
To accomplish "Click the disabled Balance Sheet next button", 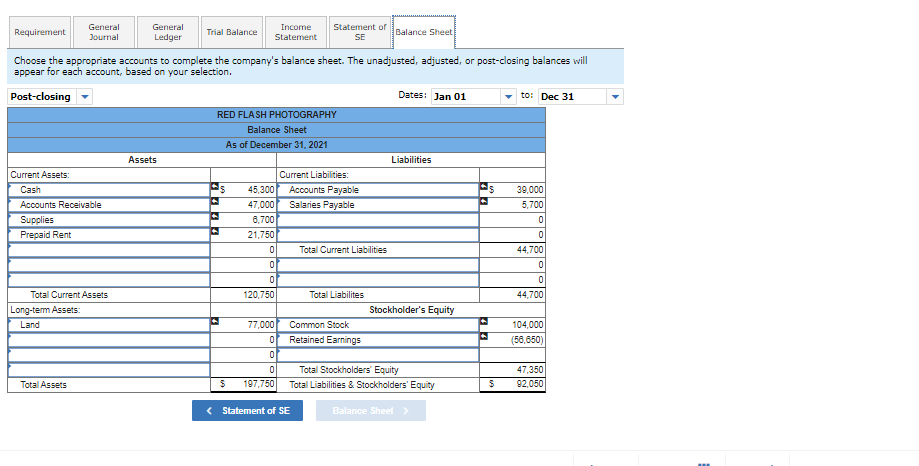I will 371,411.
